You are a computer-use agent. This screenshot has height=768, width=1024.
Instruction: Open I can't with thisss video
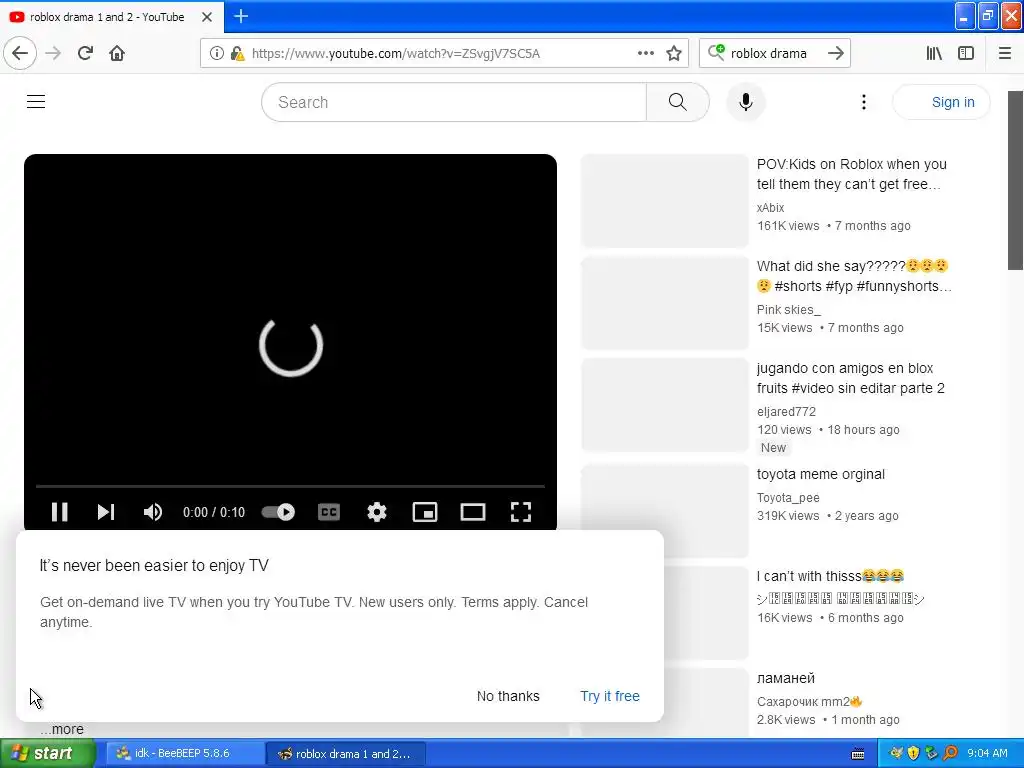tap(830, 576)
